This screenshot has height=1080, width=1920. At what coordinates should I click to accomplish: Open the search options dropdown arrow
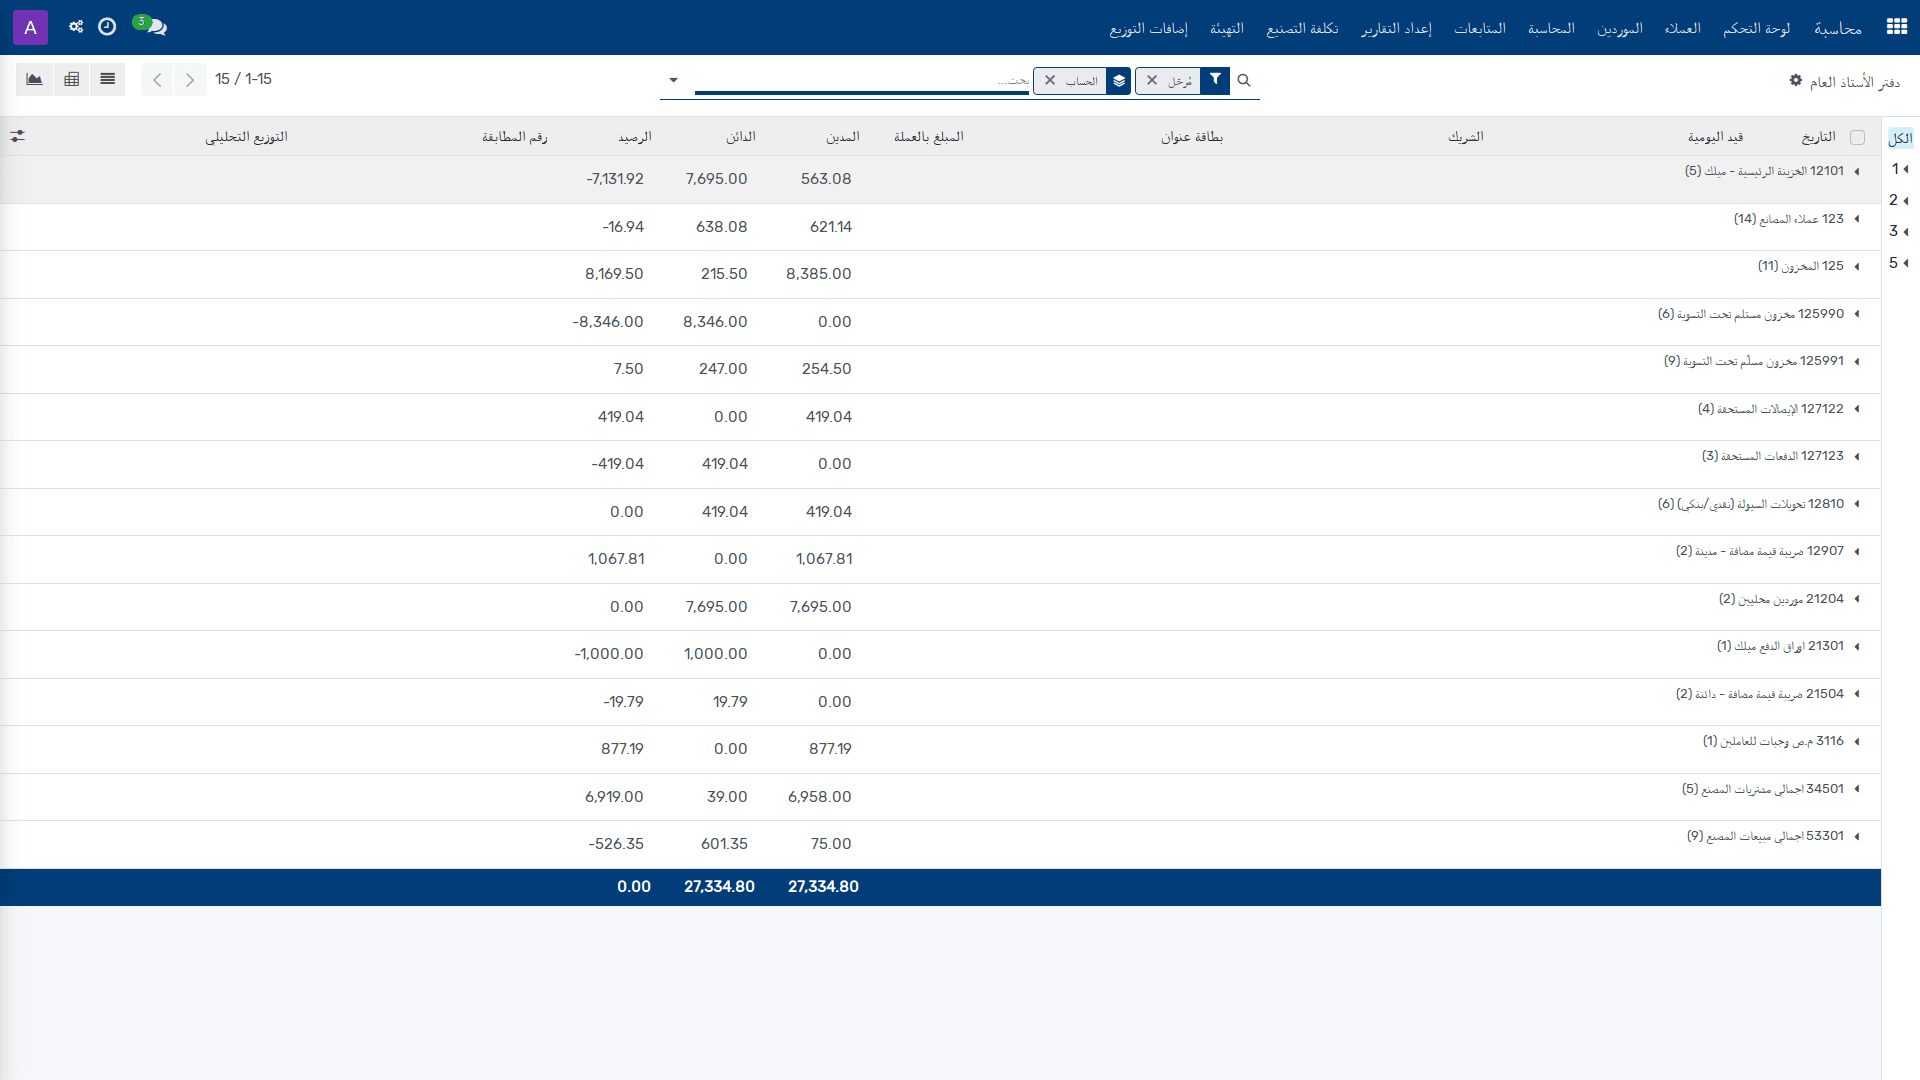pos(673,80)
